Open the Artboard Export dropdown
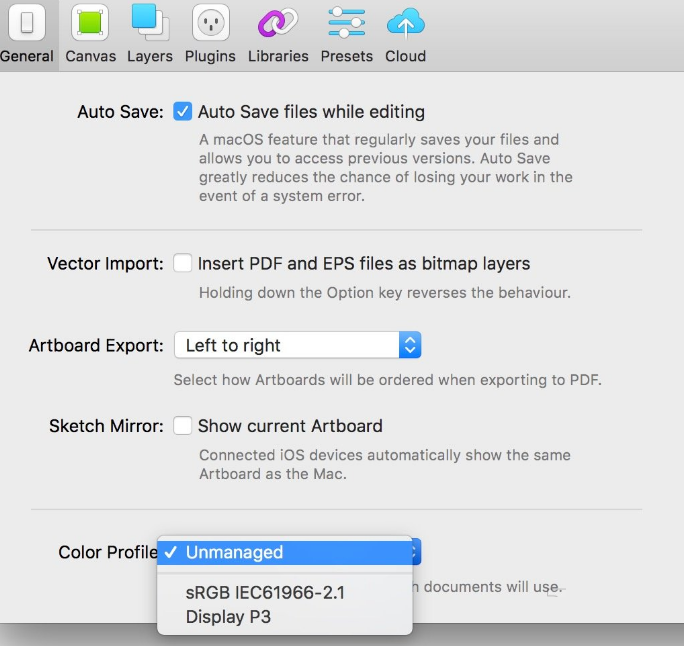Image resolution: width=684 pixels, height=646 pixels. click(297, 346)
